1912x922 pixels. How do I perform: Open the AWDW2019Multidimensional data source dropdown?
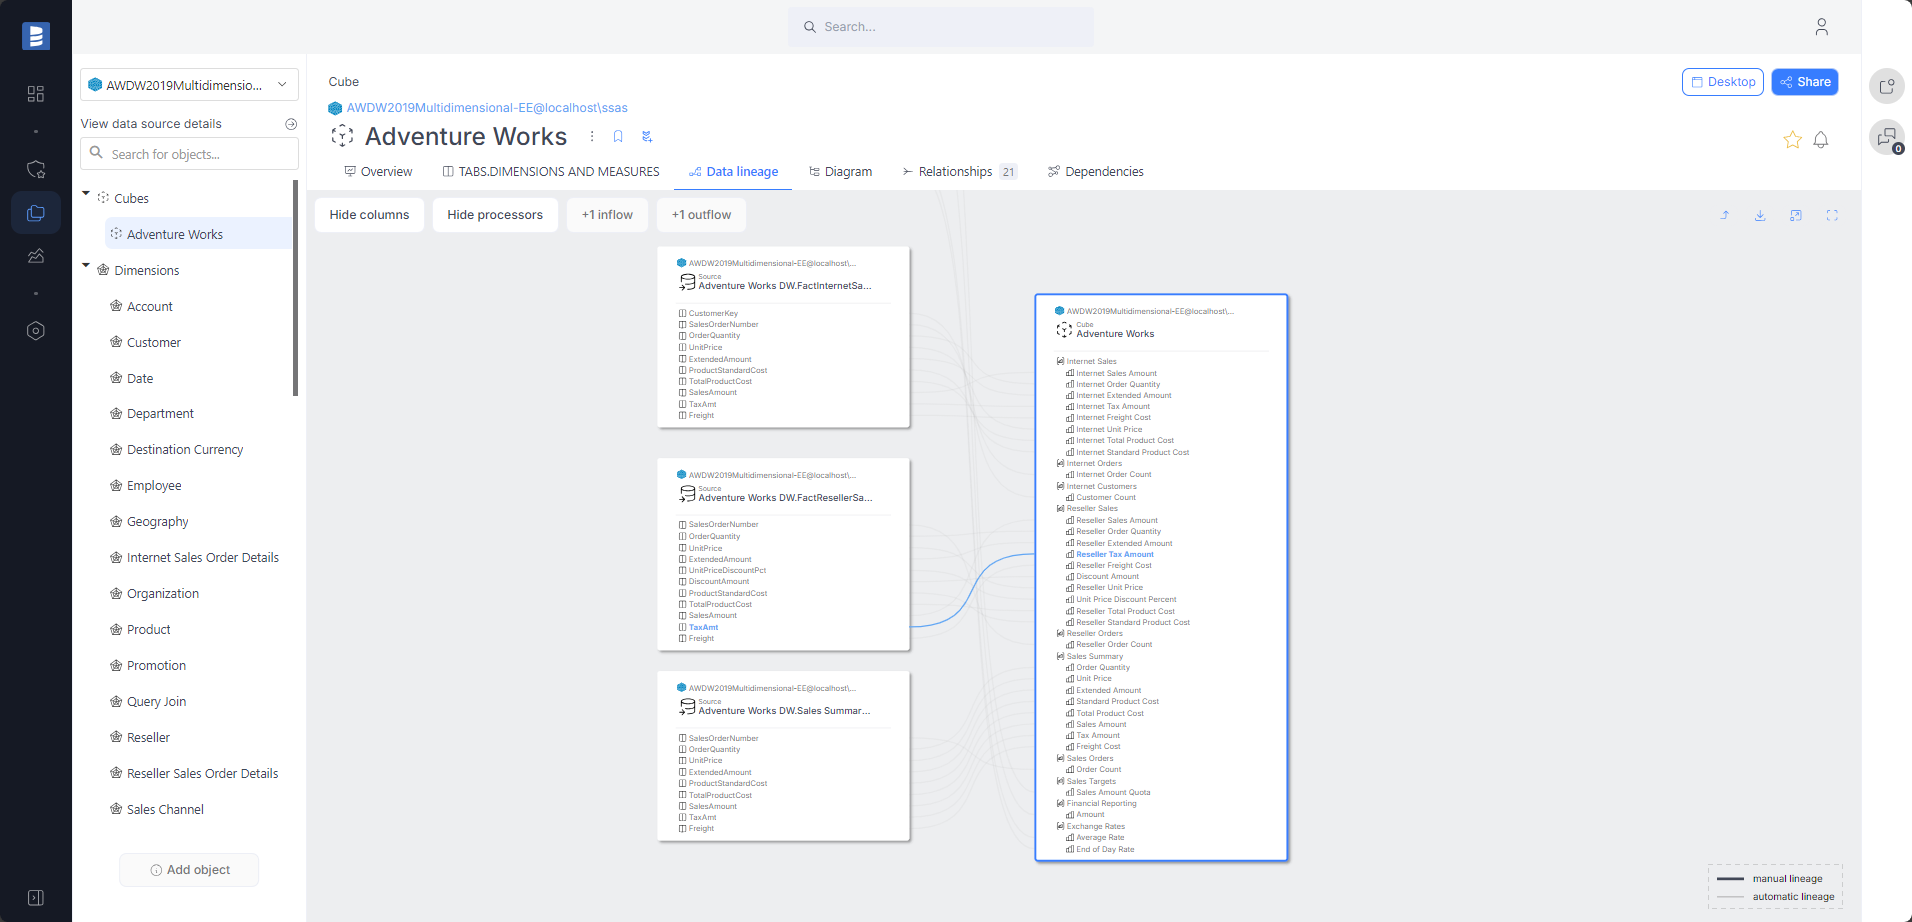click(189, 85)
